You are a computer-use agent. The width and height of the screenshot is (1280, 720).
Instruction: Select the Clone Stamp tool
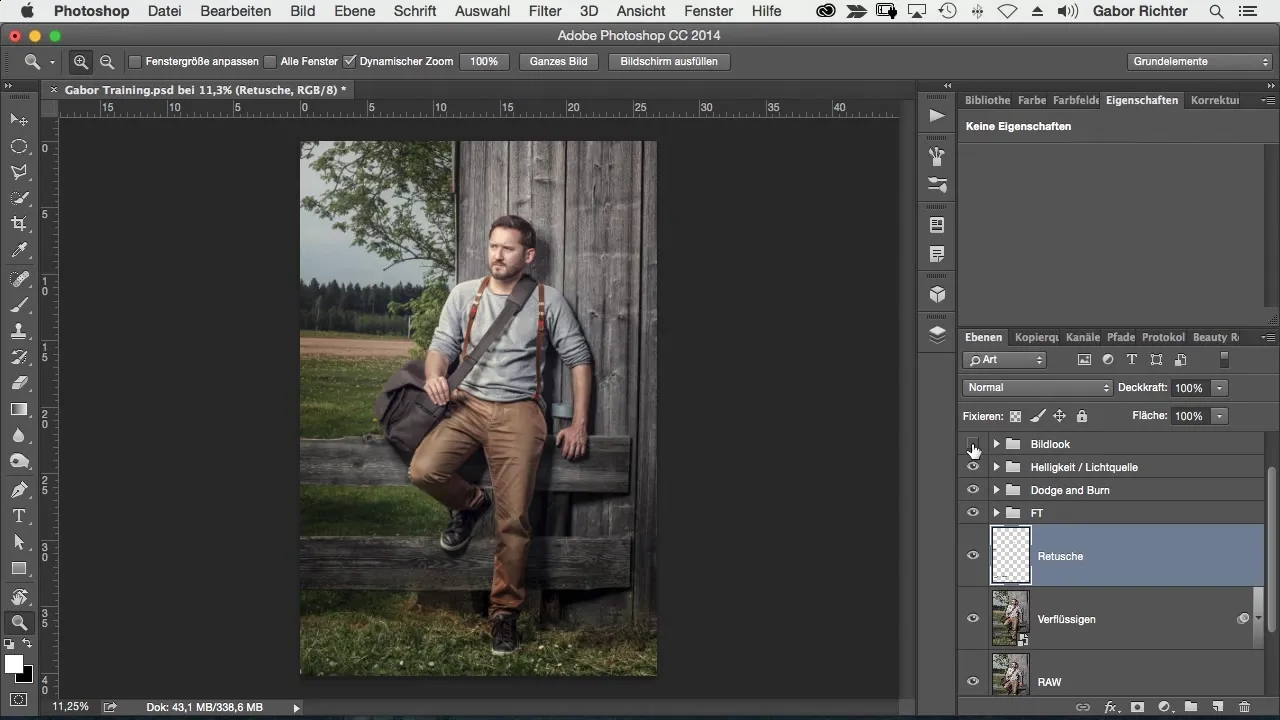[19, 331]
